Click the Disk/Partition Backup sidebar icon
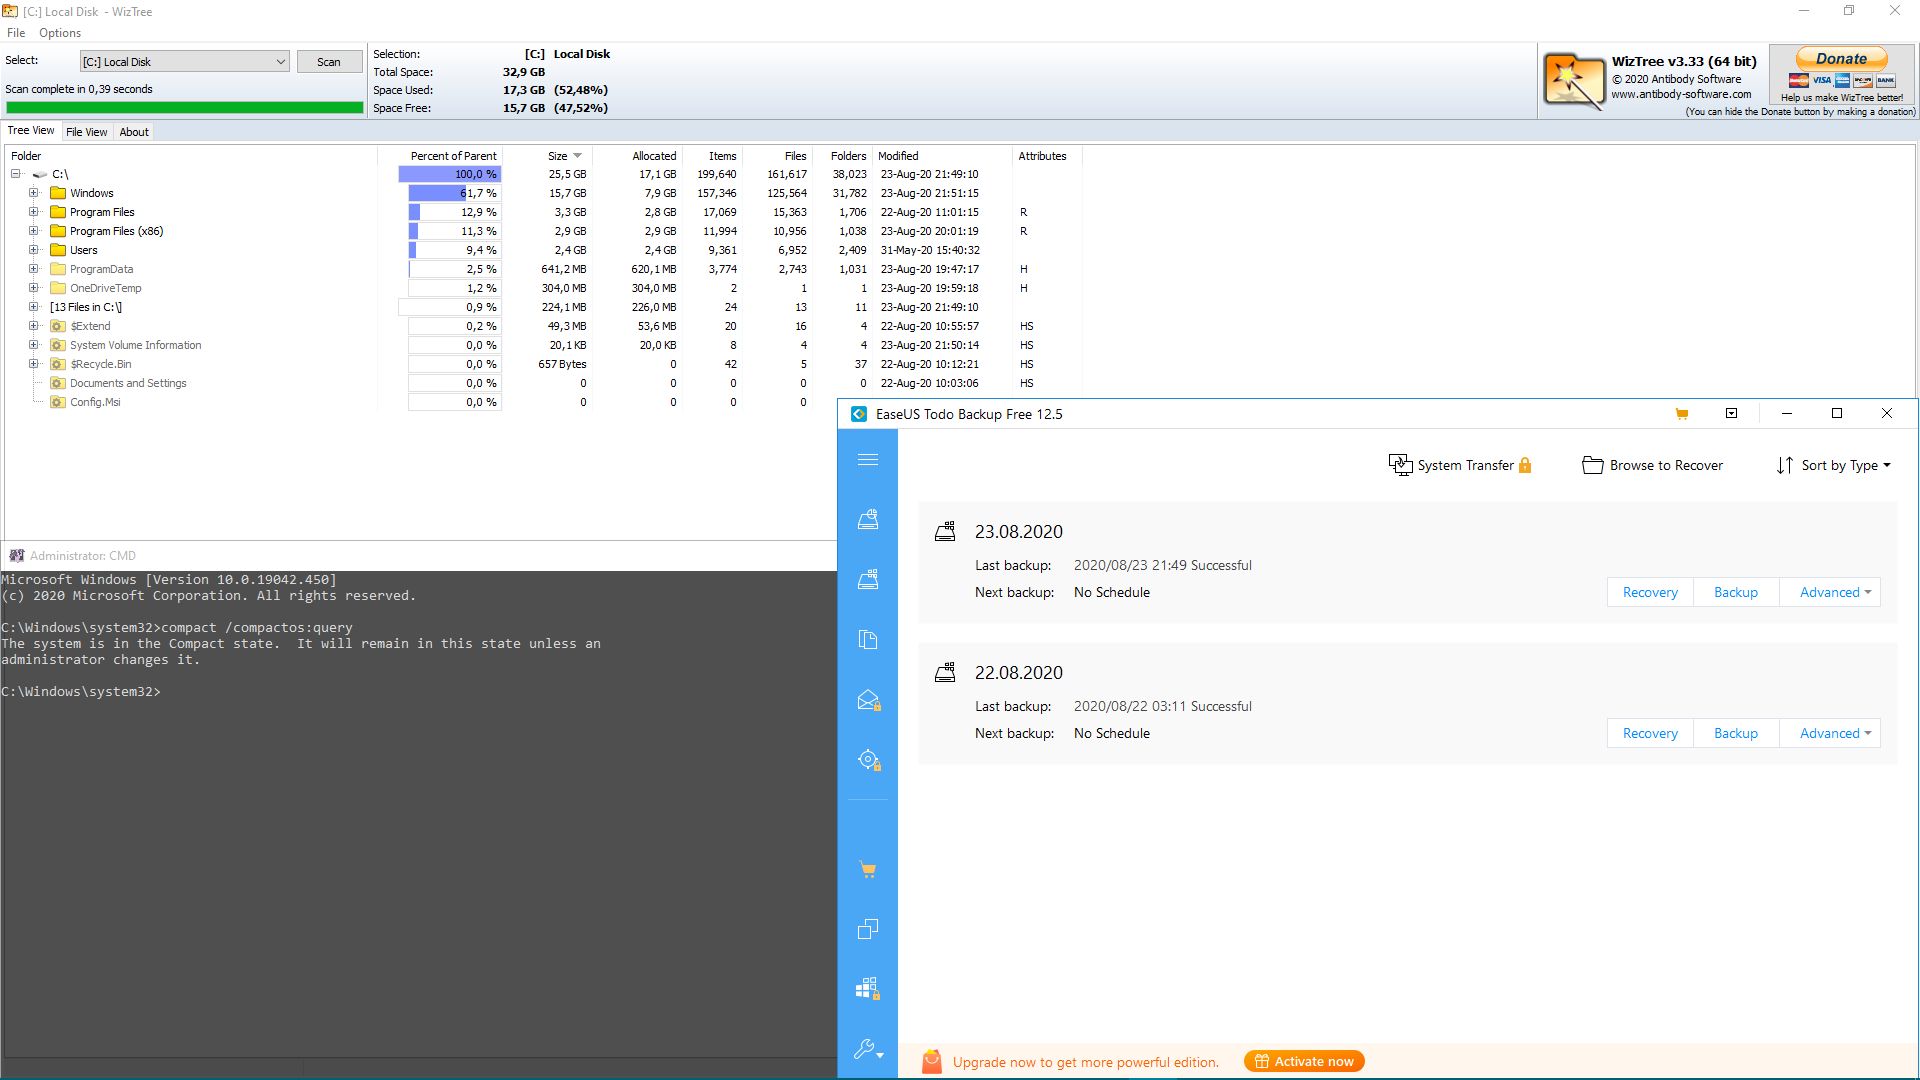 click(868, 520)
